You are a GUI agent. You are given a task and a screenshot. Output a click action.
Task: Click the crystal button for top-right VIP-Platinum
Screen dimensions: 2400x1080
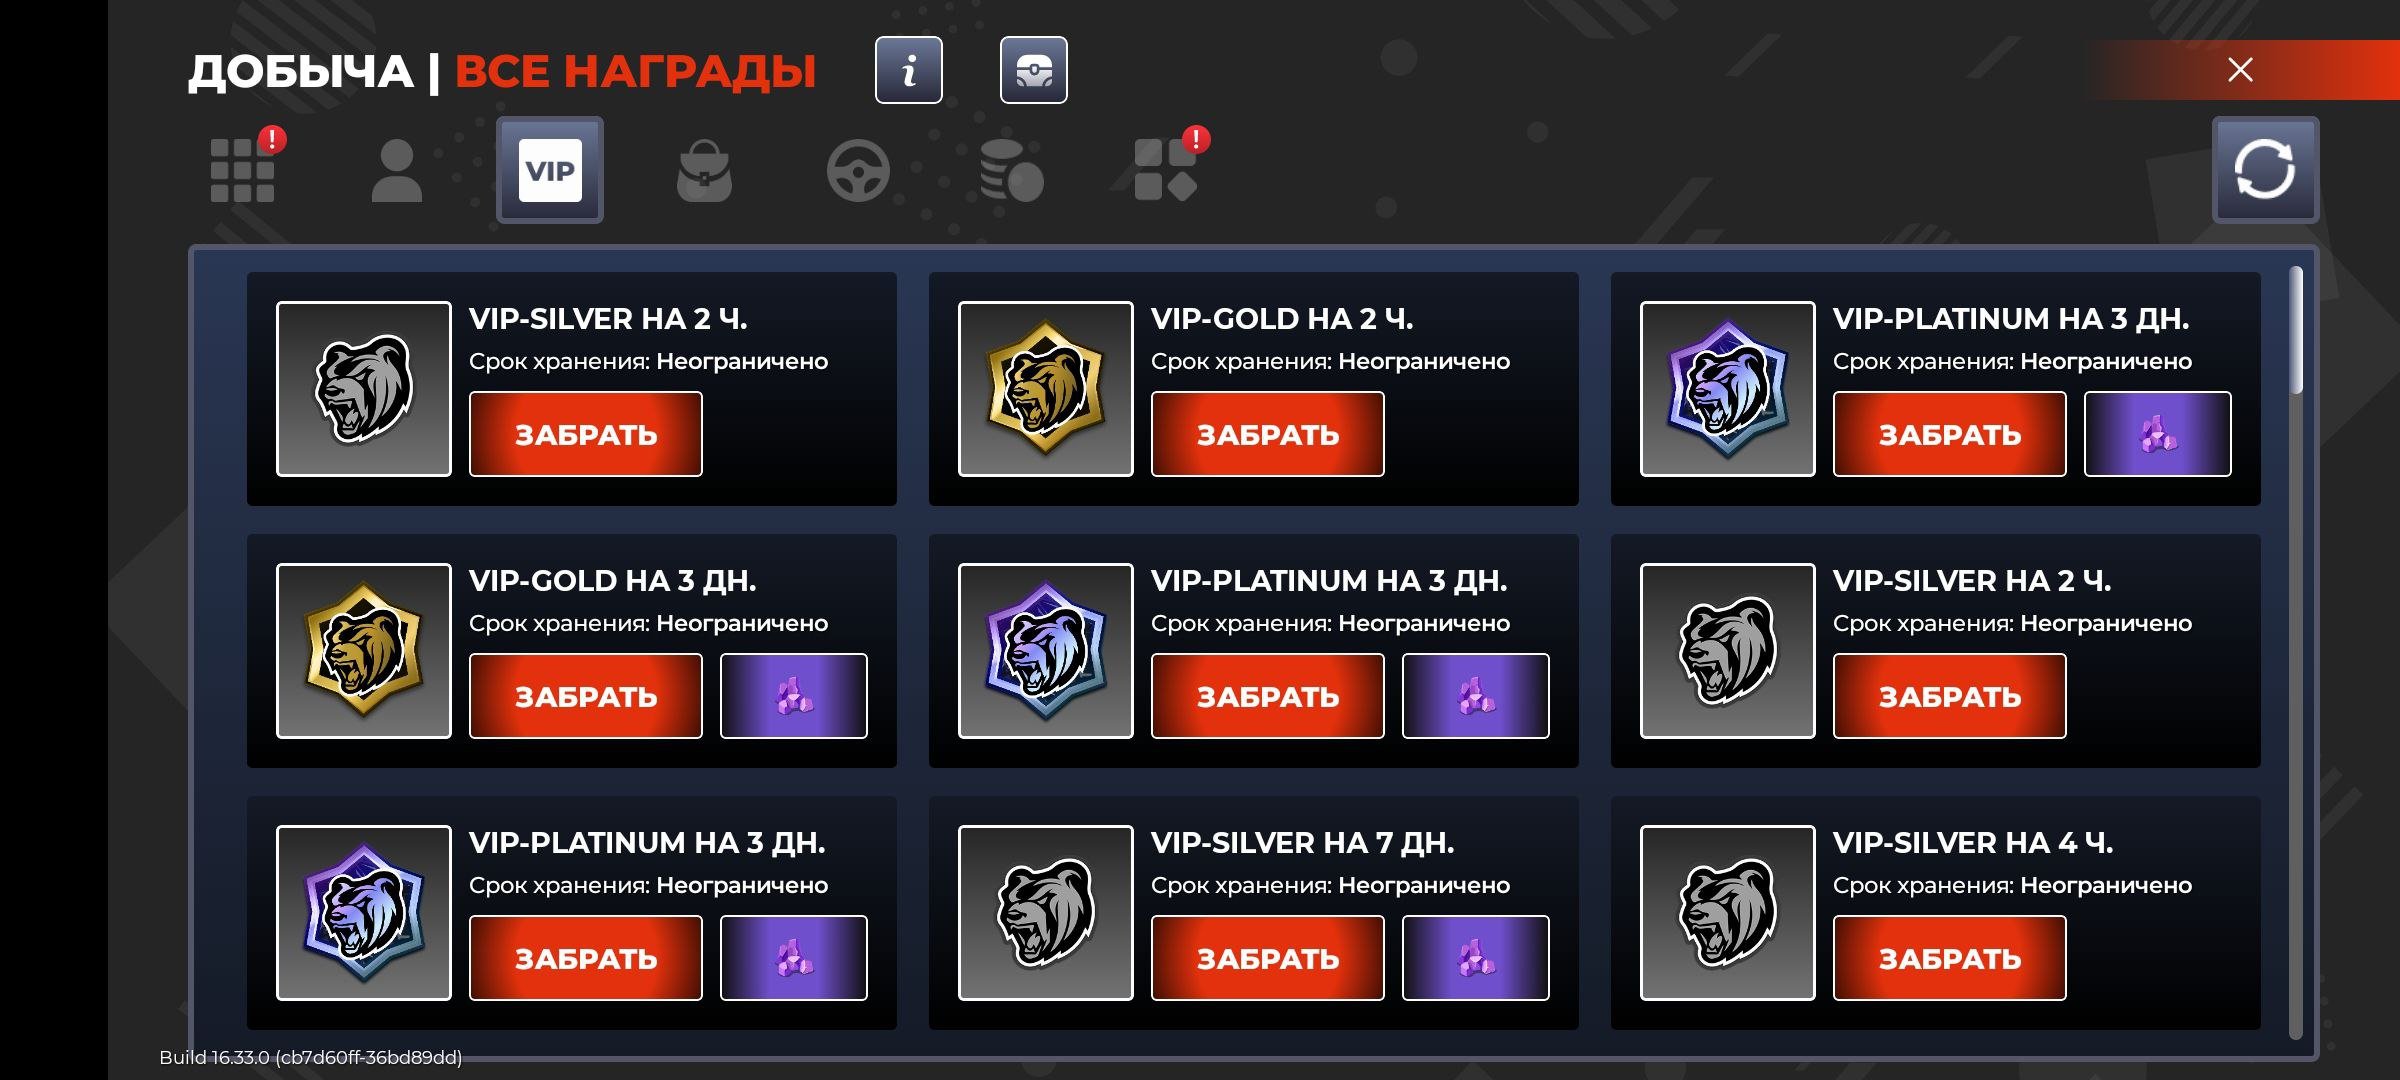2157,434
